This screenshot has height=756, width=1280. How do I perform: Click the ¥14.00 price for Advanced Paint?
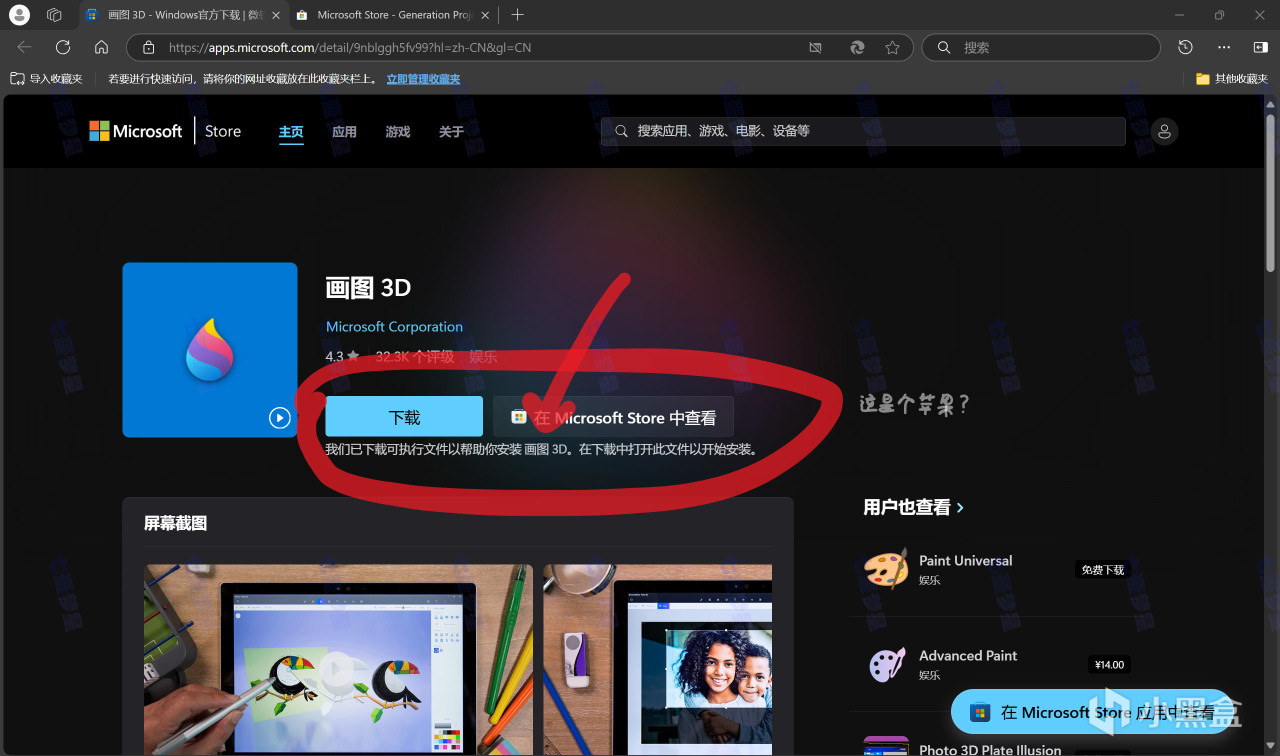pos(1109,664)
